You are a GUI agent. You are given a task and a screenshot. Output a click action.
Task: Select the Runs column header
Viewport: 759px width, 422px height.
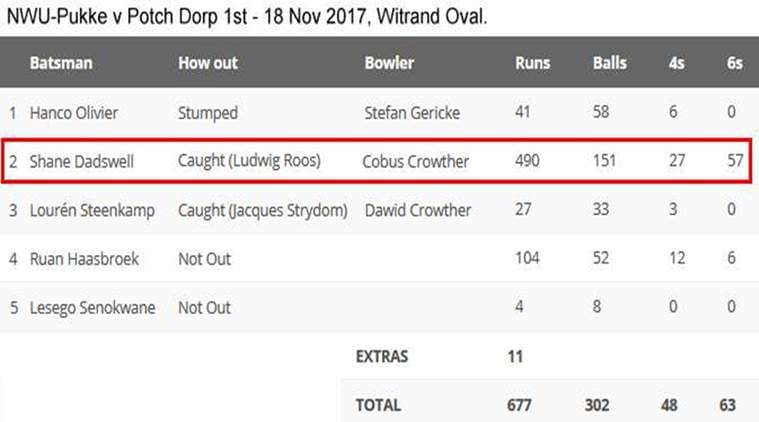click(532, 63)
